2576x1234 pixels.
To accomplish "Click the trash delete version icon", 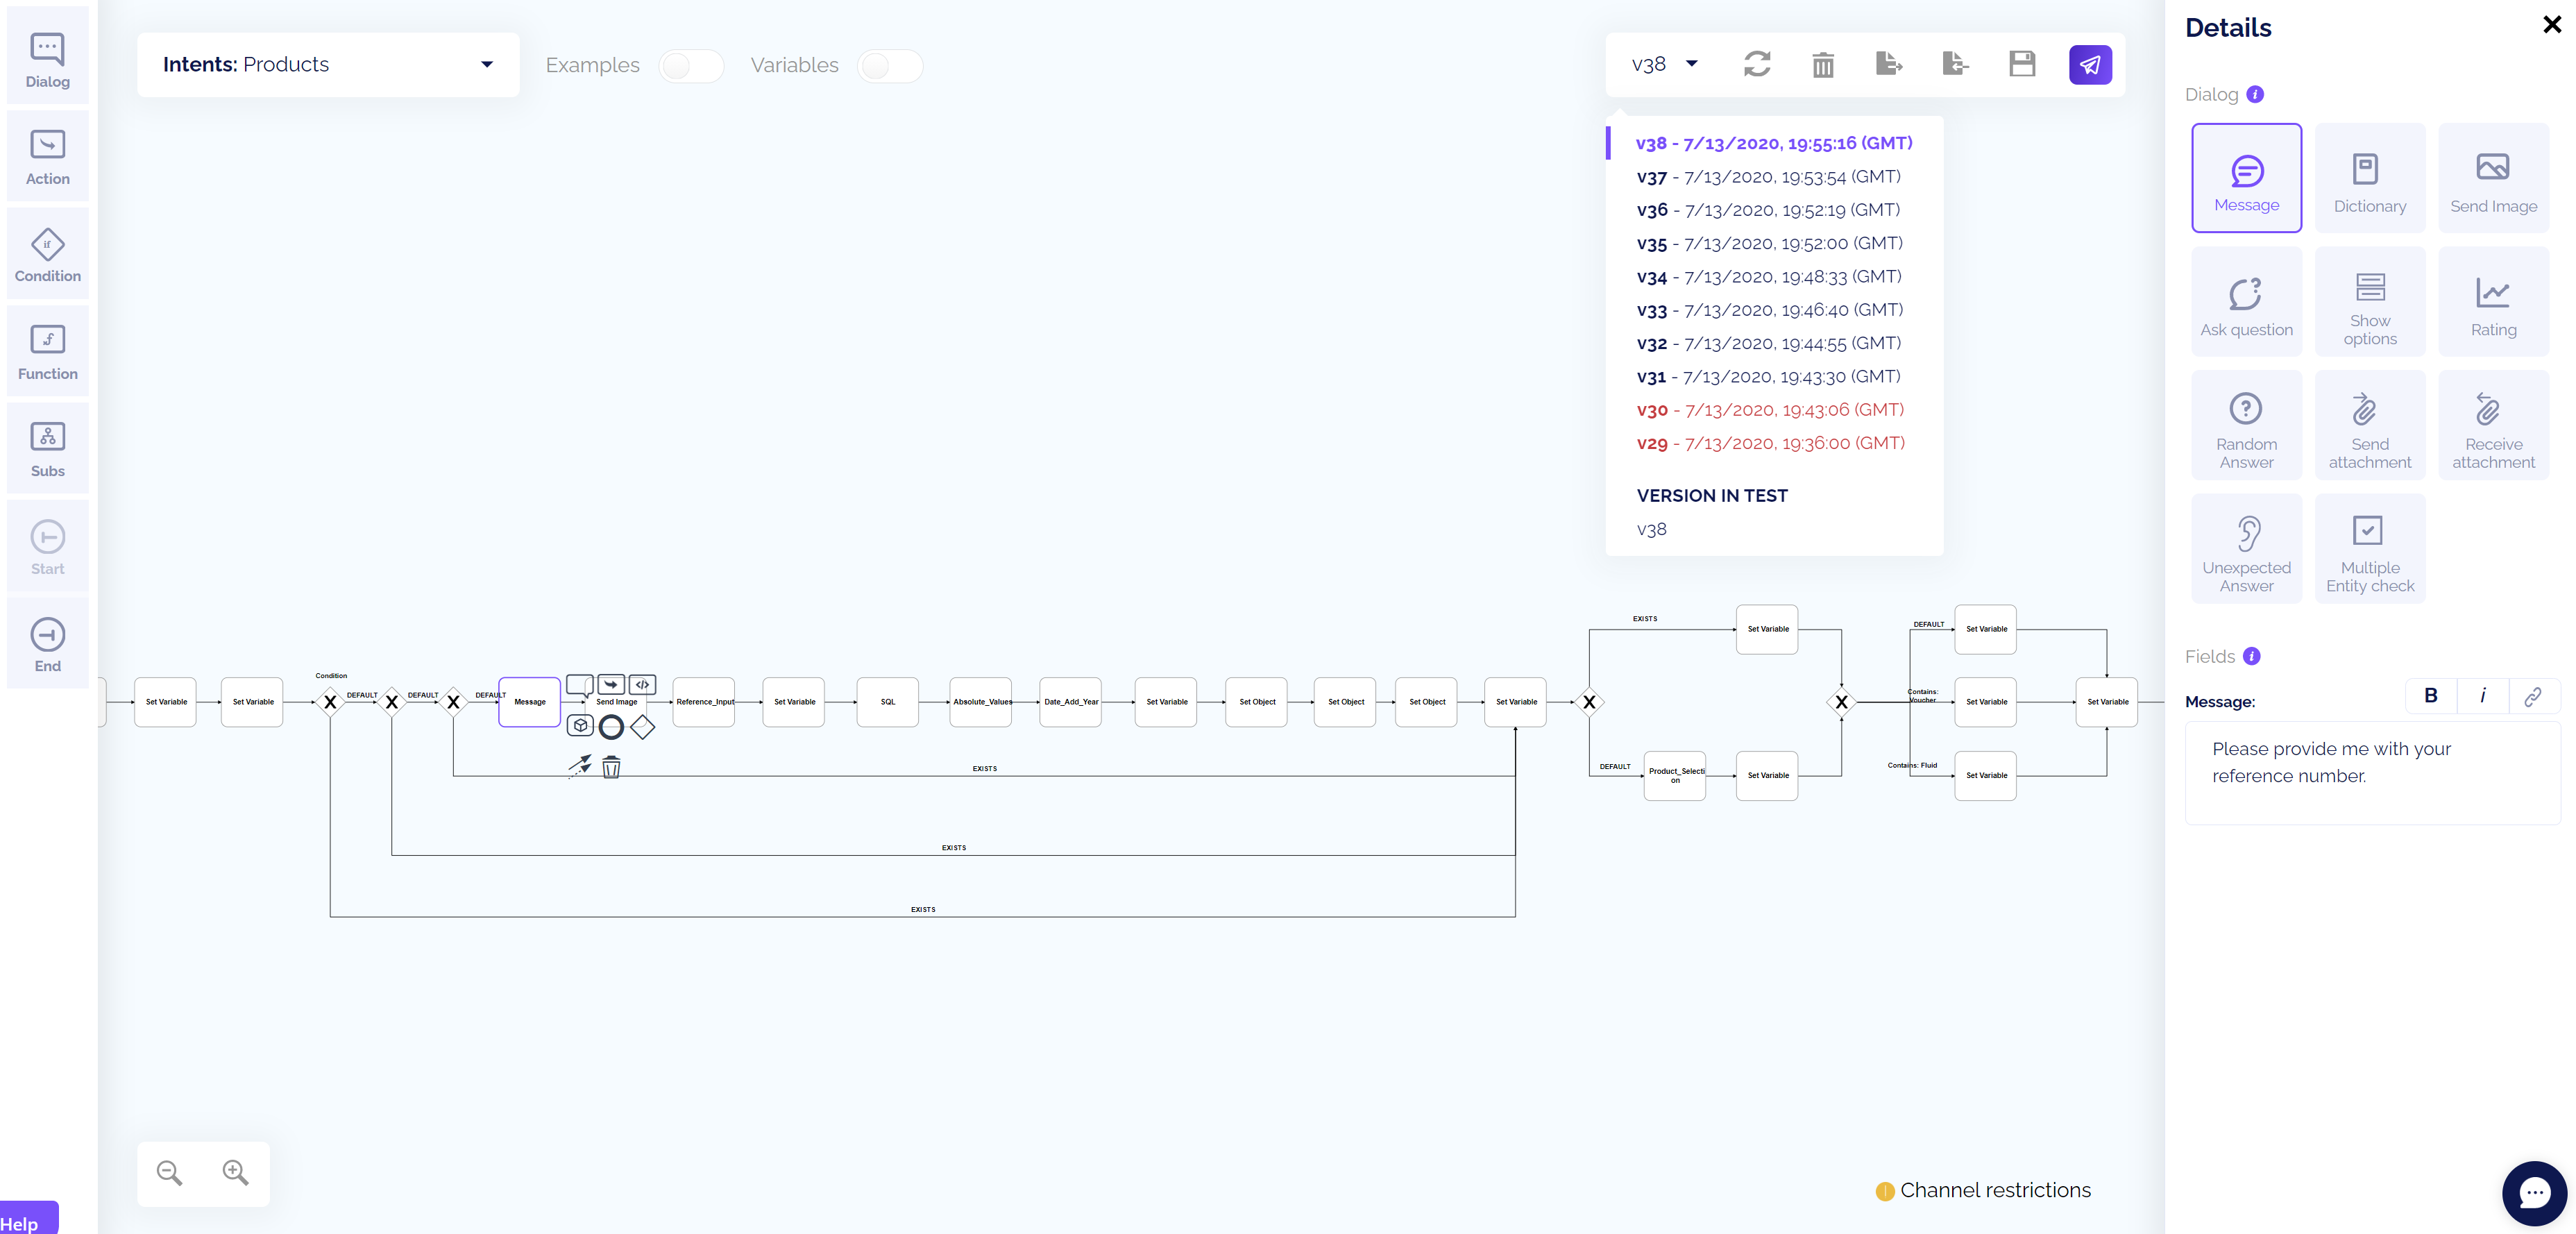I will [x=1823, y=65].
